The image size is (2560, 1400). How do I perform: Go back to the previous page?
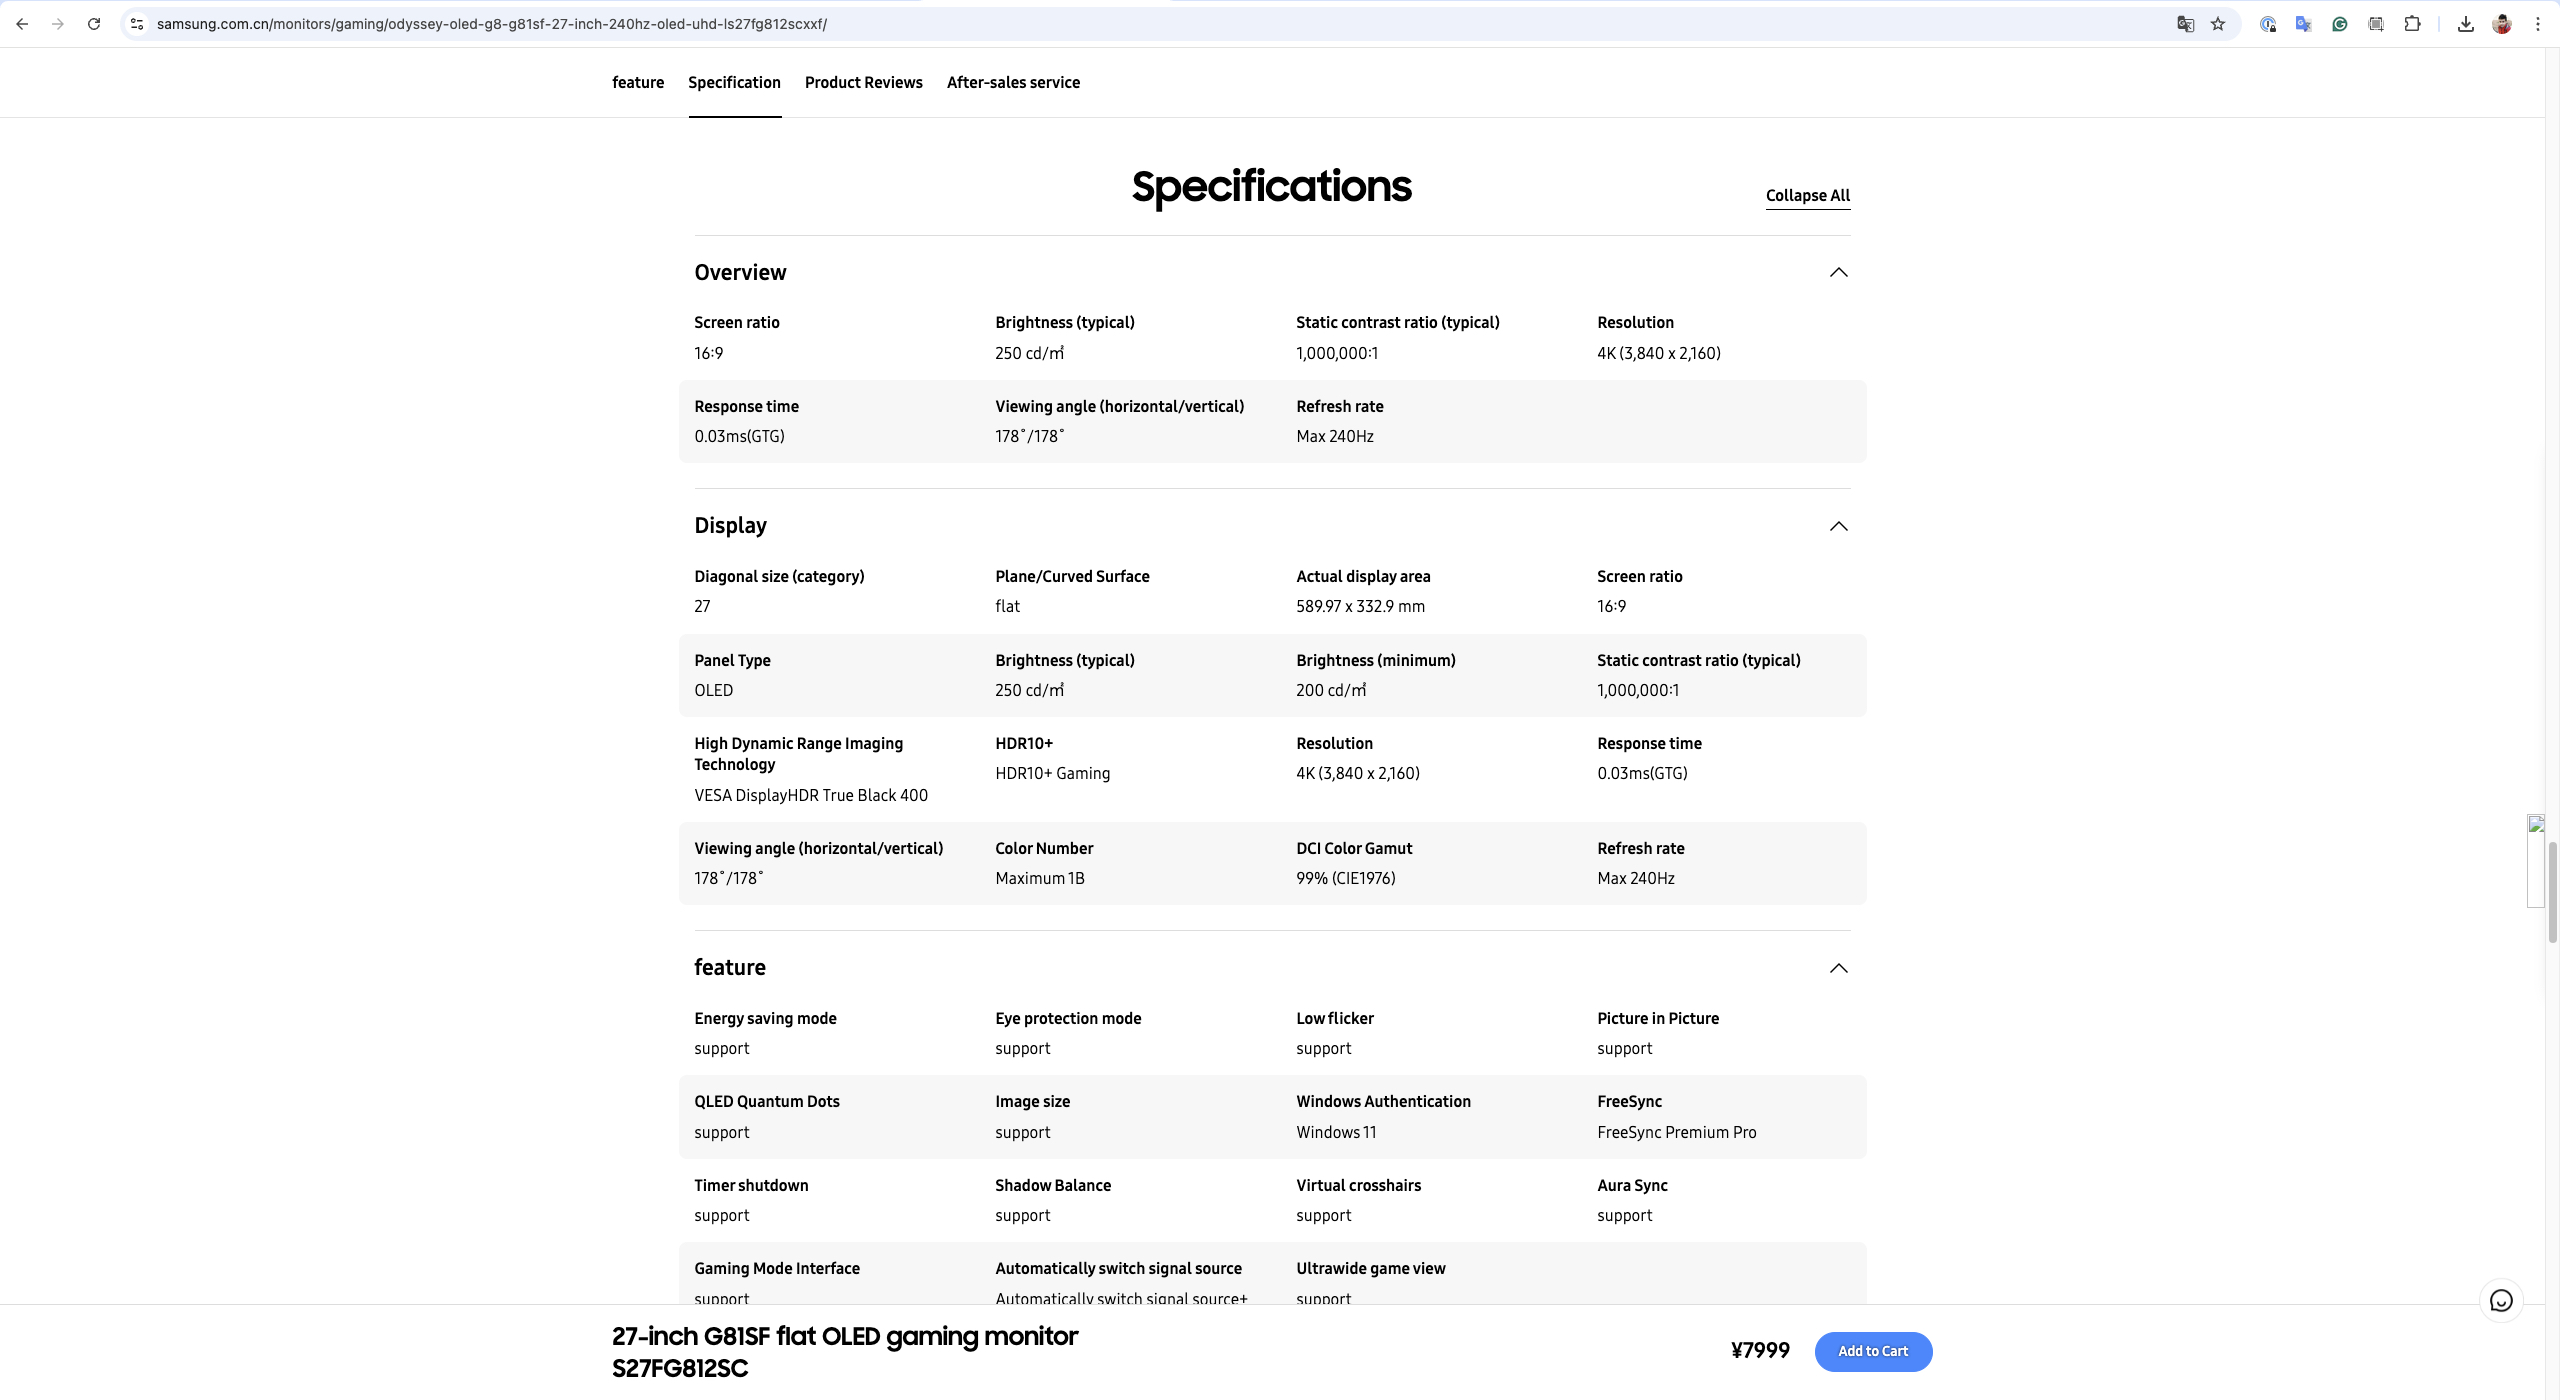coord(22,24)
